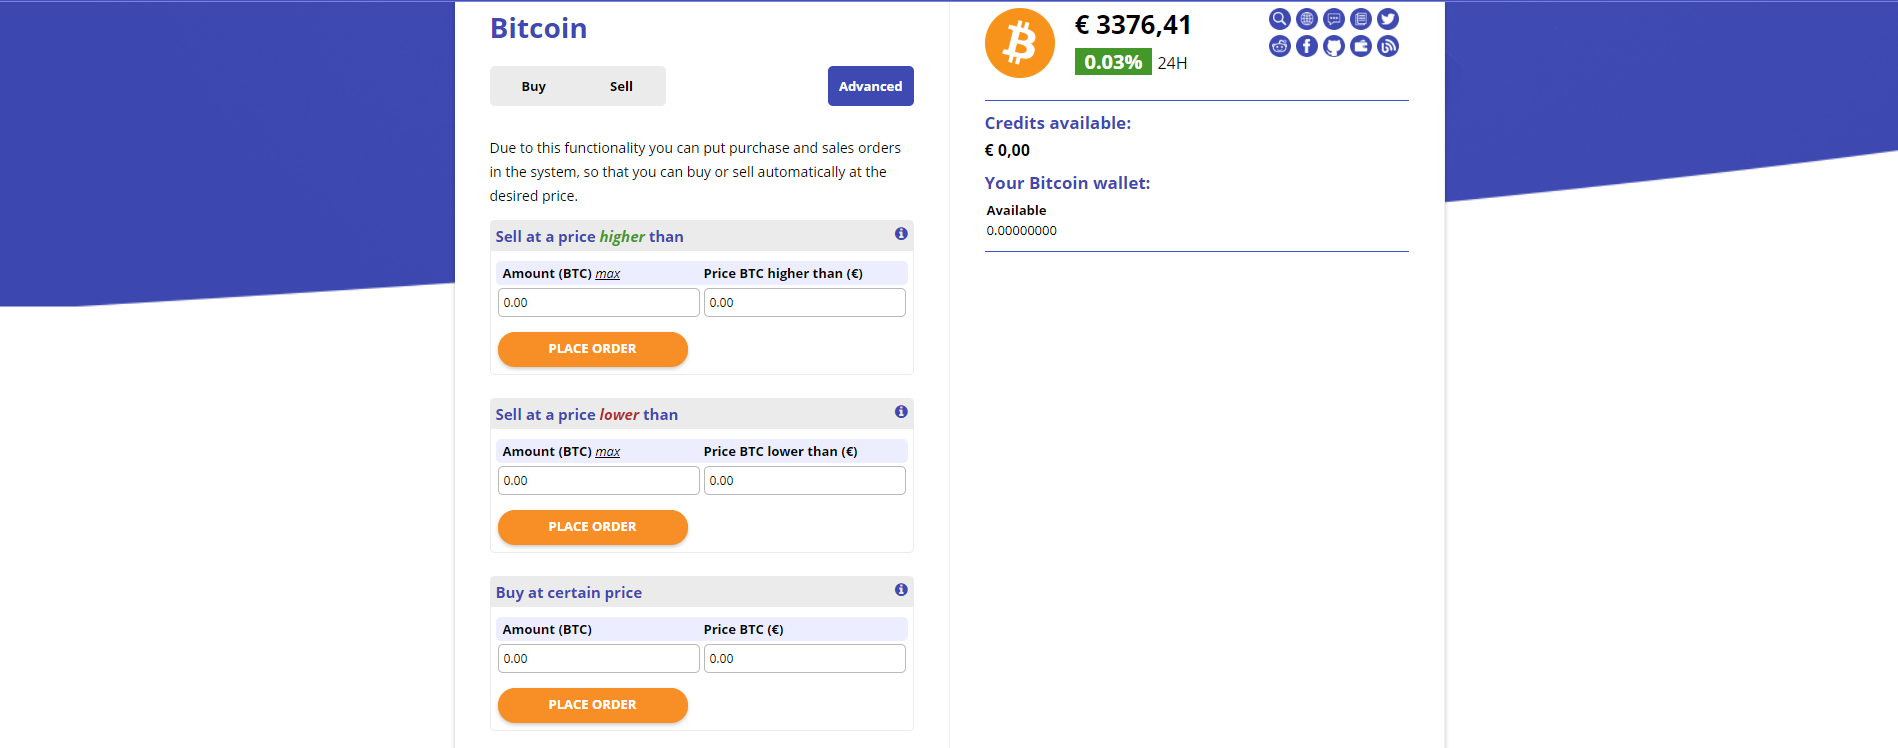
Task: Open the Advanced mode
Action: (870, 86)
